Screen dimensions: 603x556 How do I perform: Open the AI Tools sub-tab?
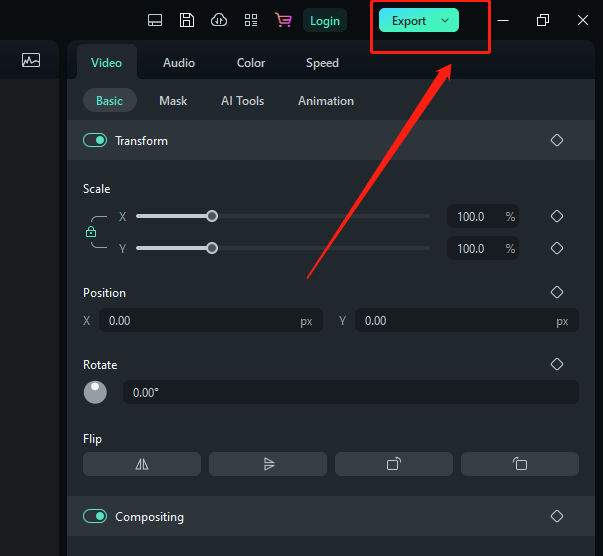click(x=242, y=101)
